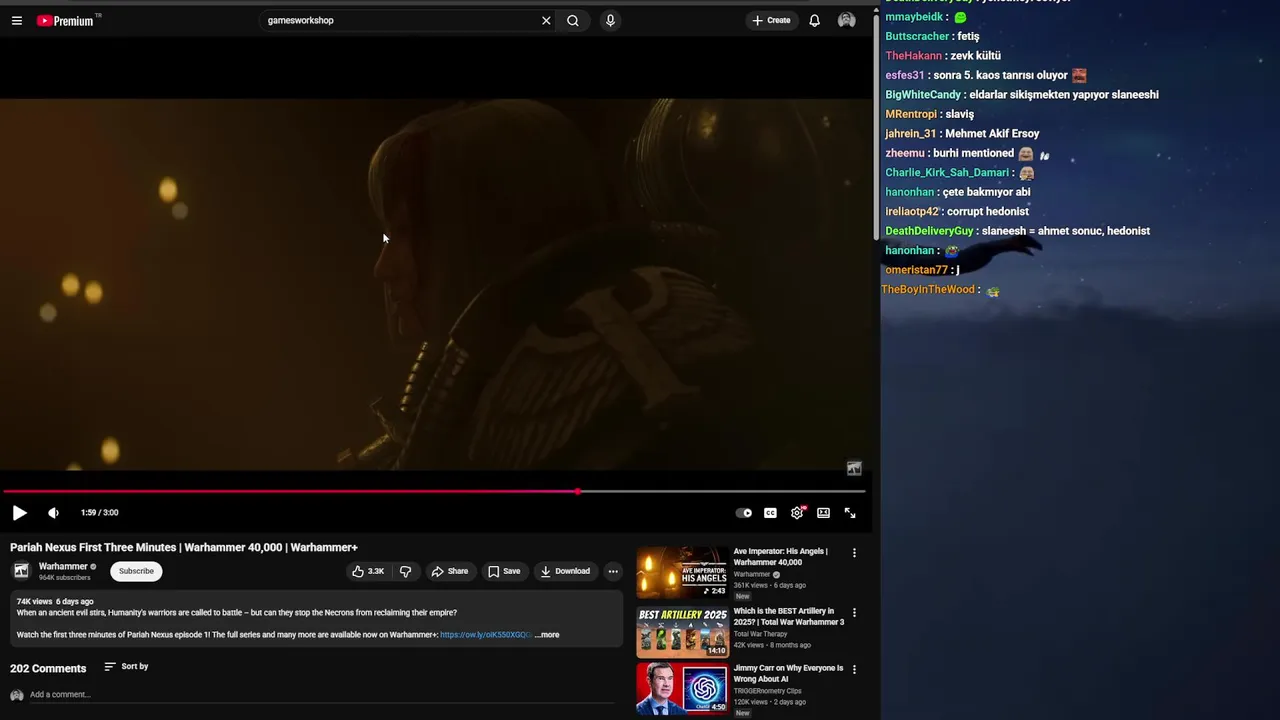The height and width of the screenshot is (720, 1280).
Task: Click chat username ireliaotp42
Action: pos(912,212)
